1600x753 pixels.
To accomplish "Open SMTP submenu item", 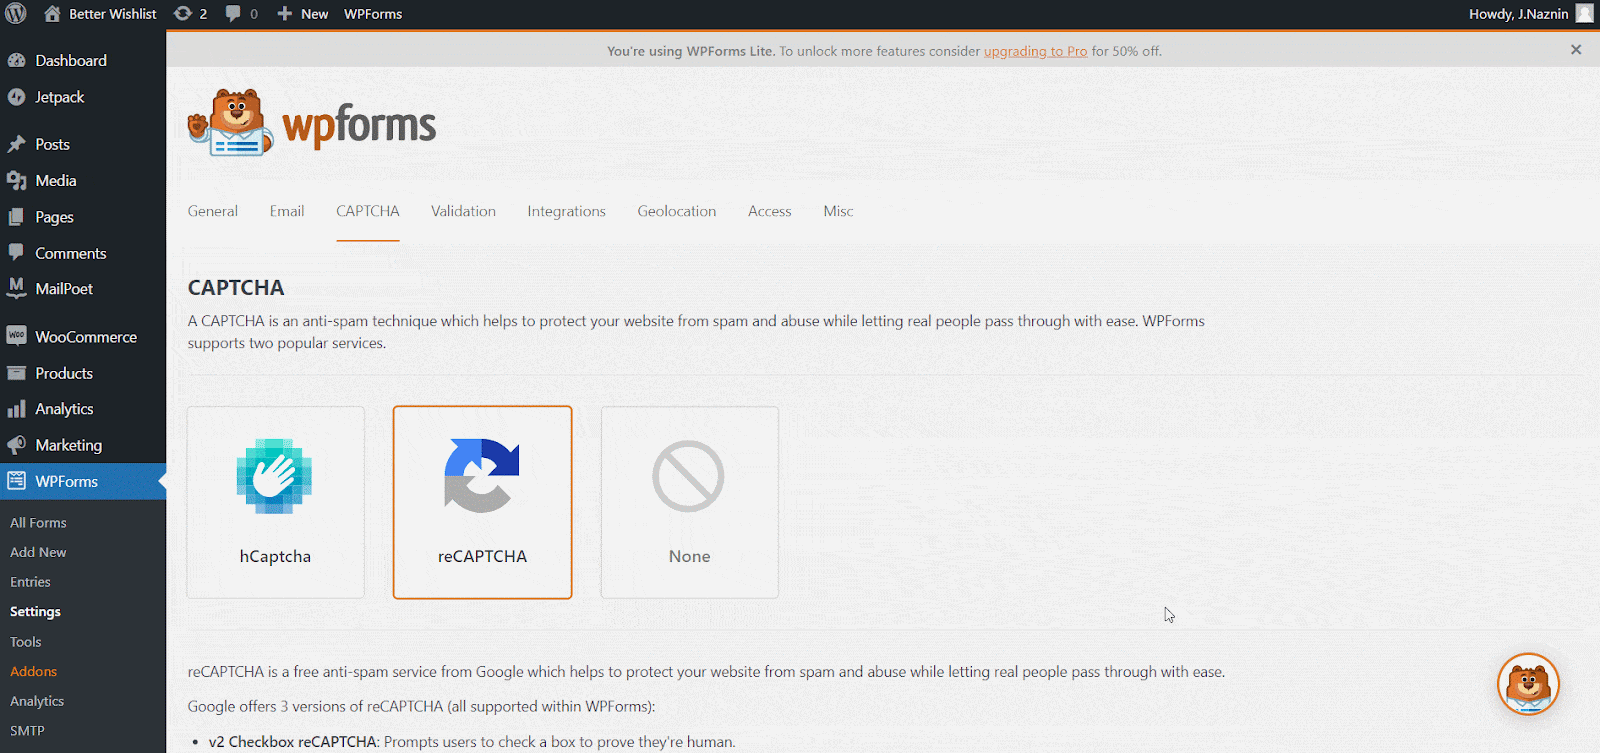I will coord(27,731).
